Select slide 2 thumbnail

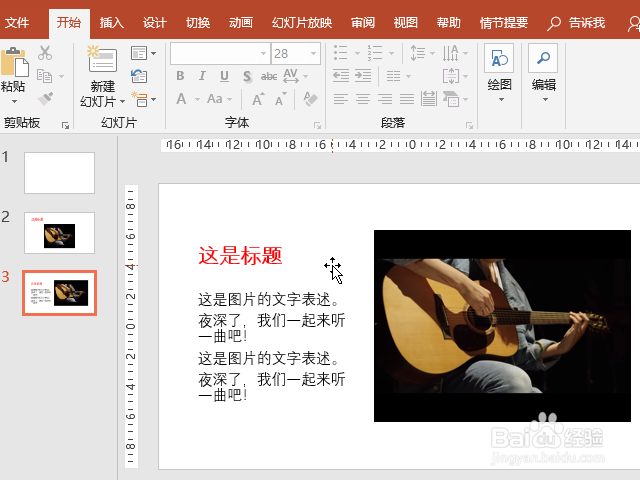pos(59,233)
